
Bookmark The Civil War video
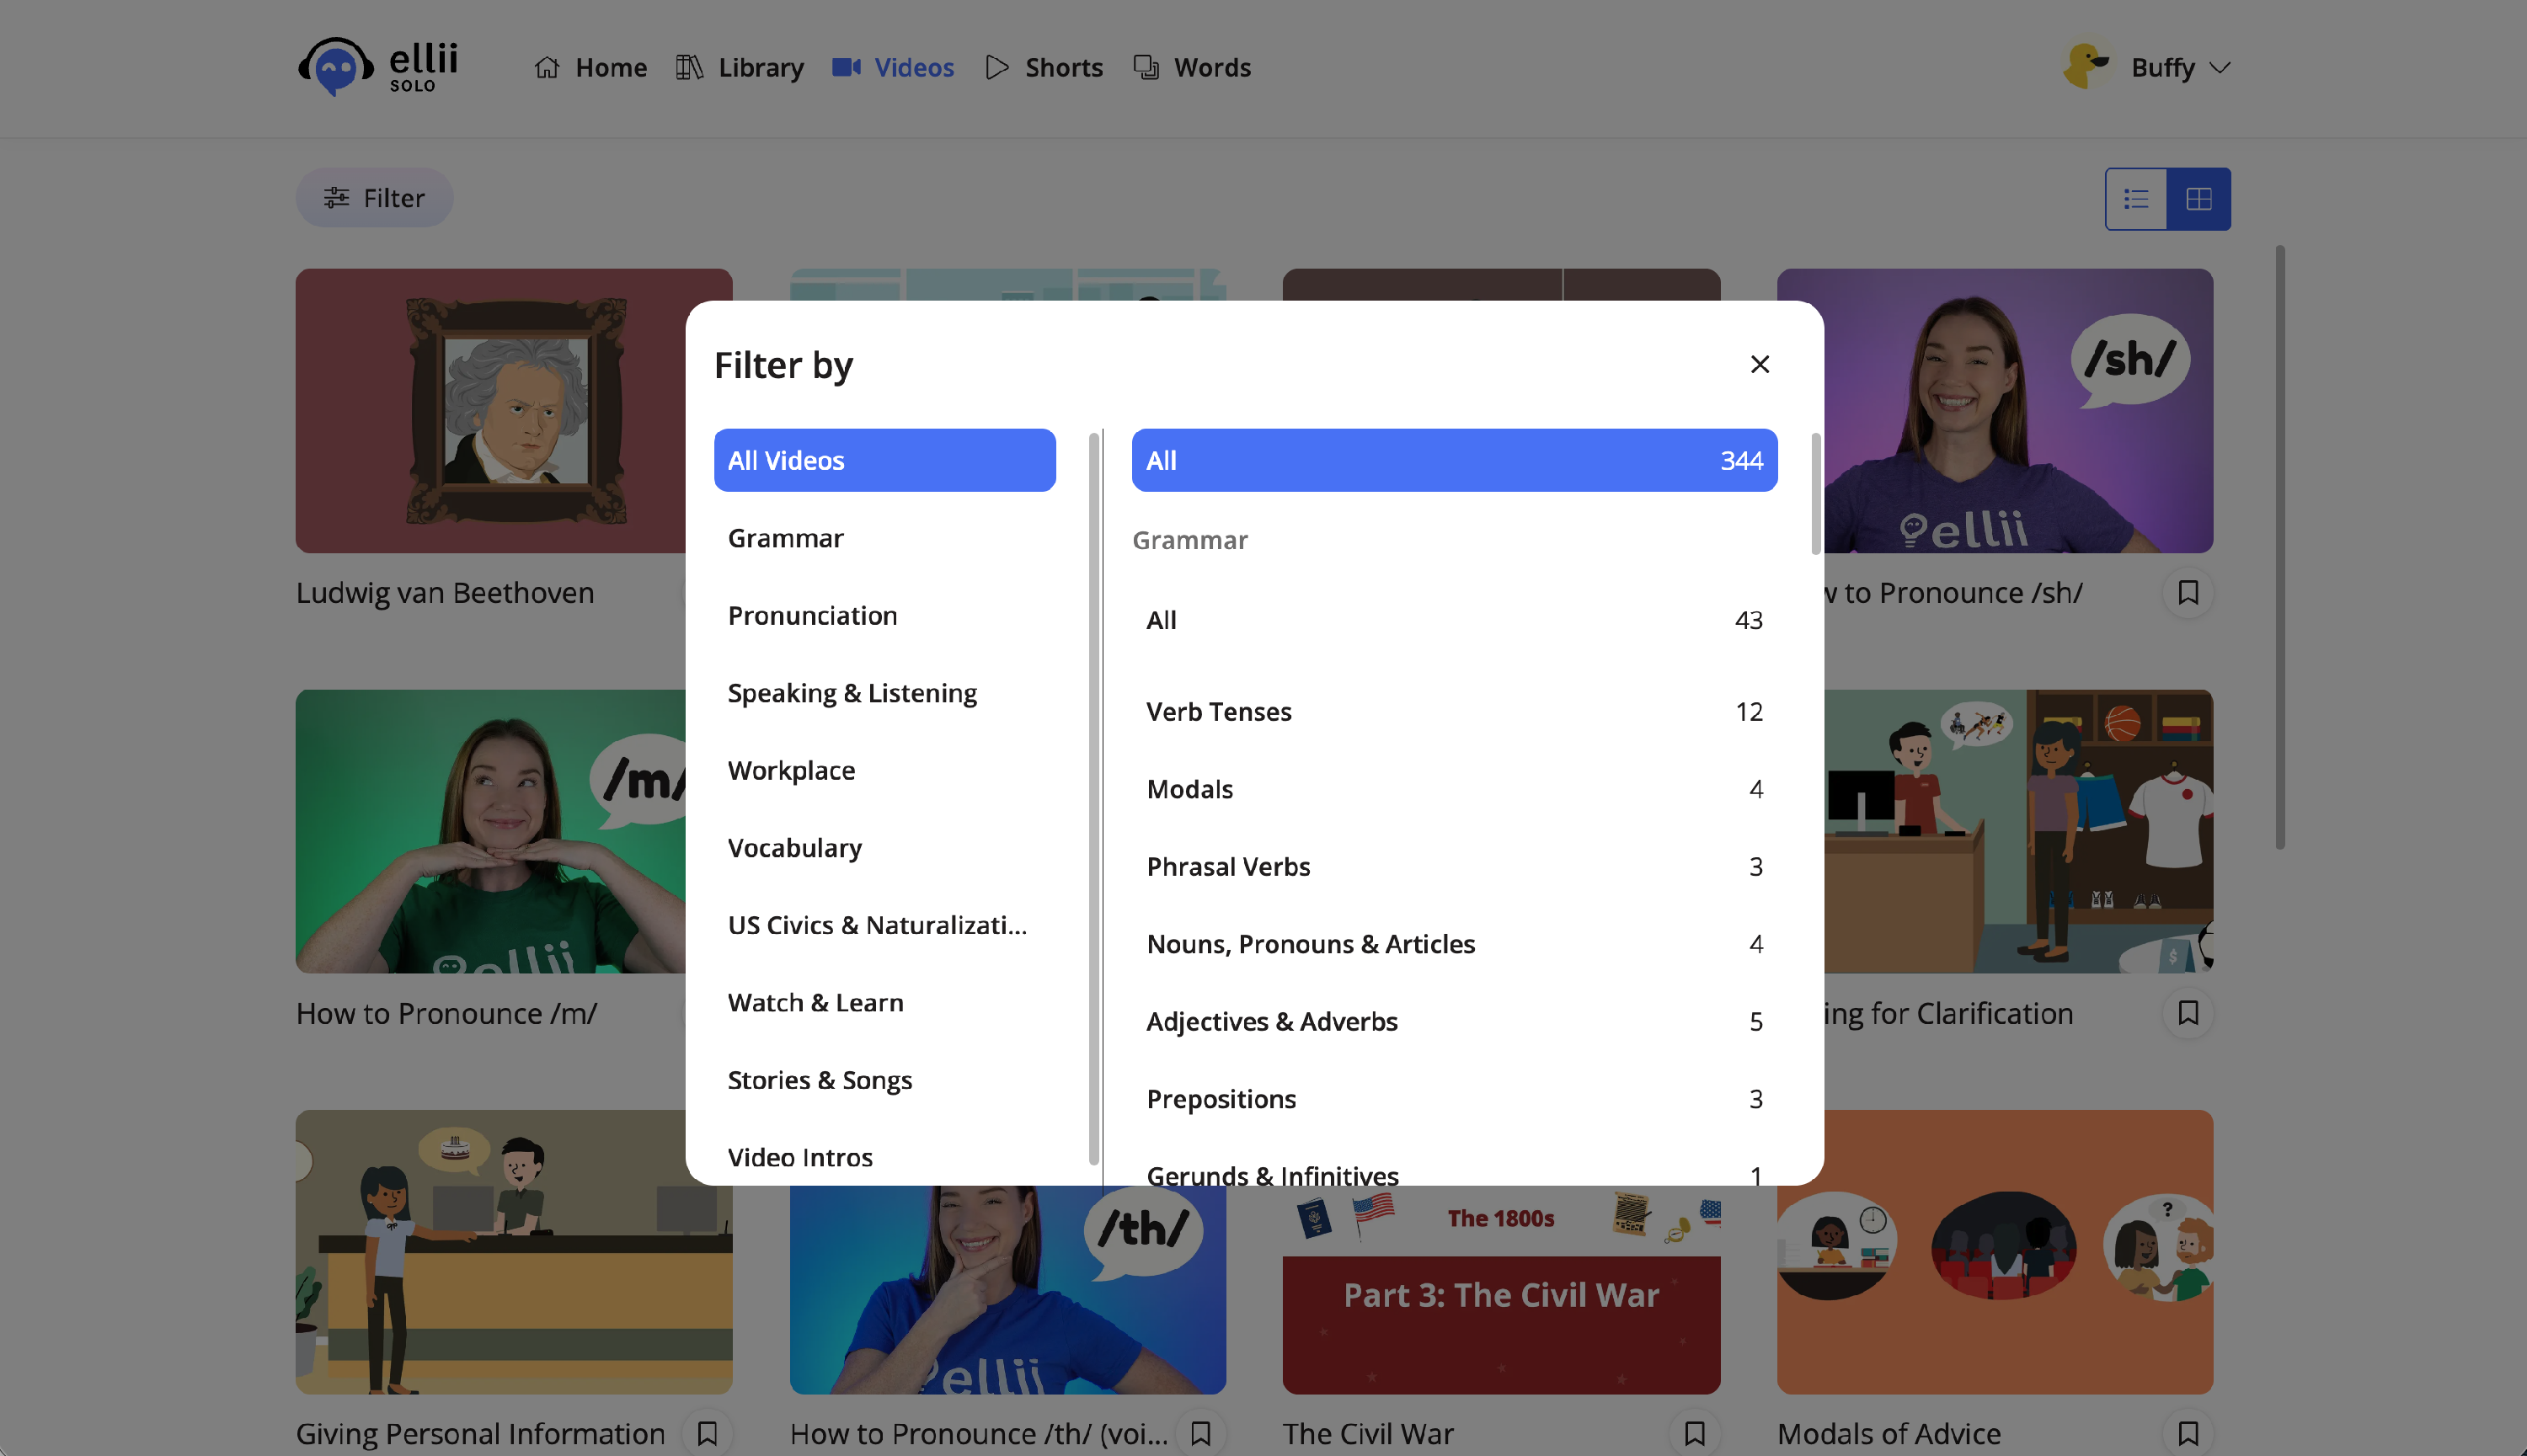1694,1433
